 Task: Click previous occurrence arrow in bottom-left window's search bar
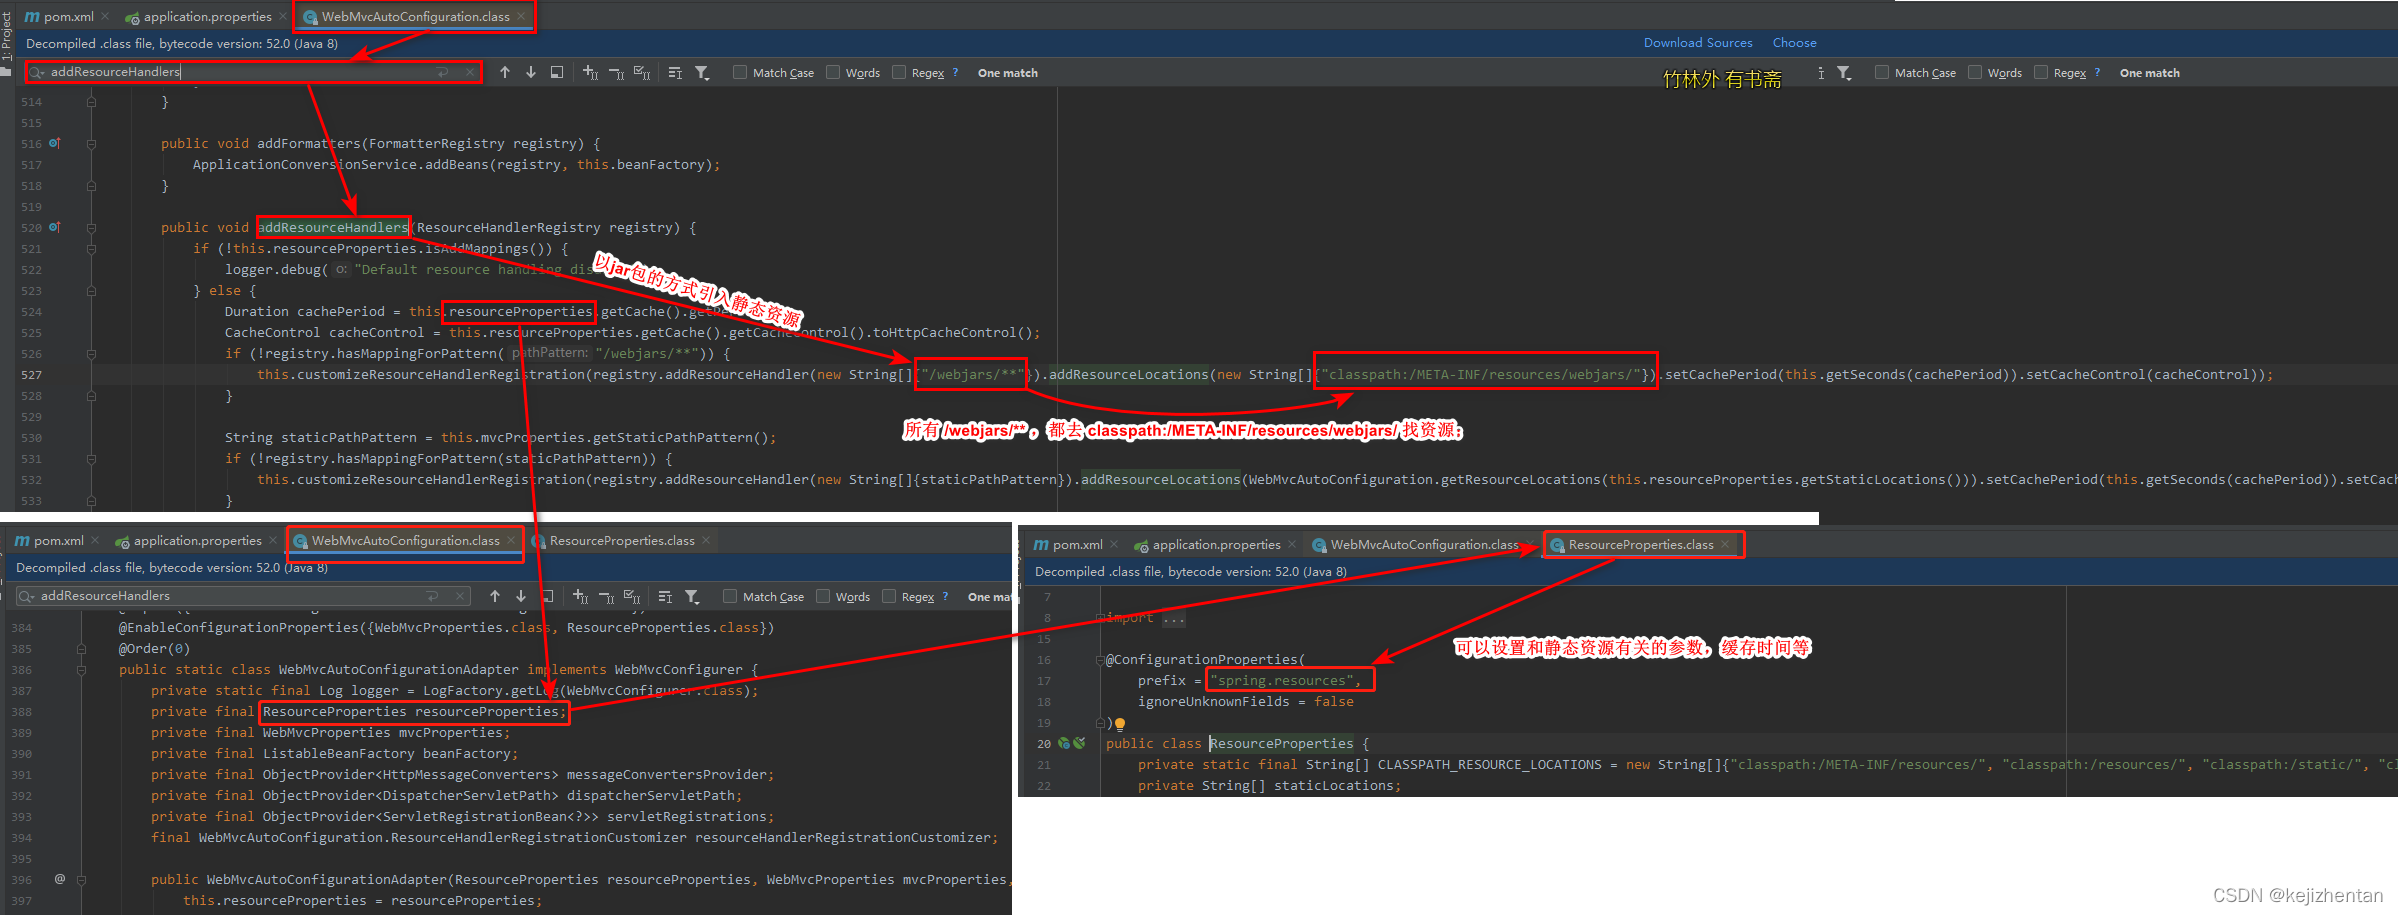495,596
